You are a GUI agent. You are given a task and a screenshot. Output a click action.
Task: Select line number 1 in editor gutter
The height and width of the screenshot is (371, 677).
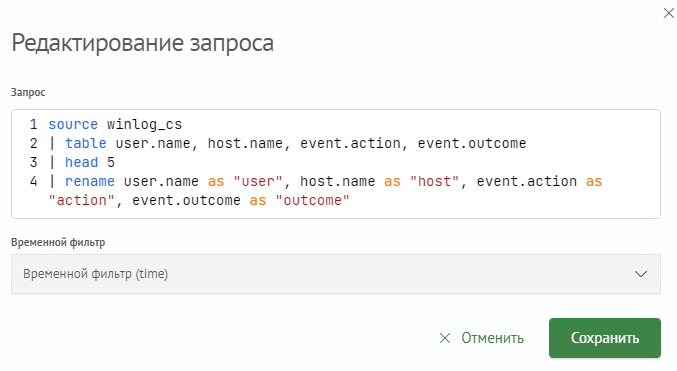point(33,124)
